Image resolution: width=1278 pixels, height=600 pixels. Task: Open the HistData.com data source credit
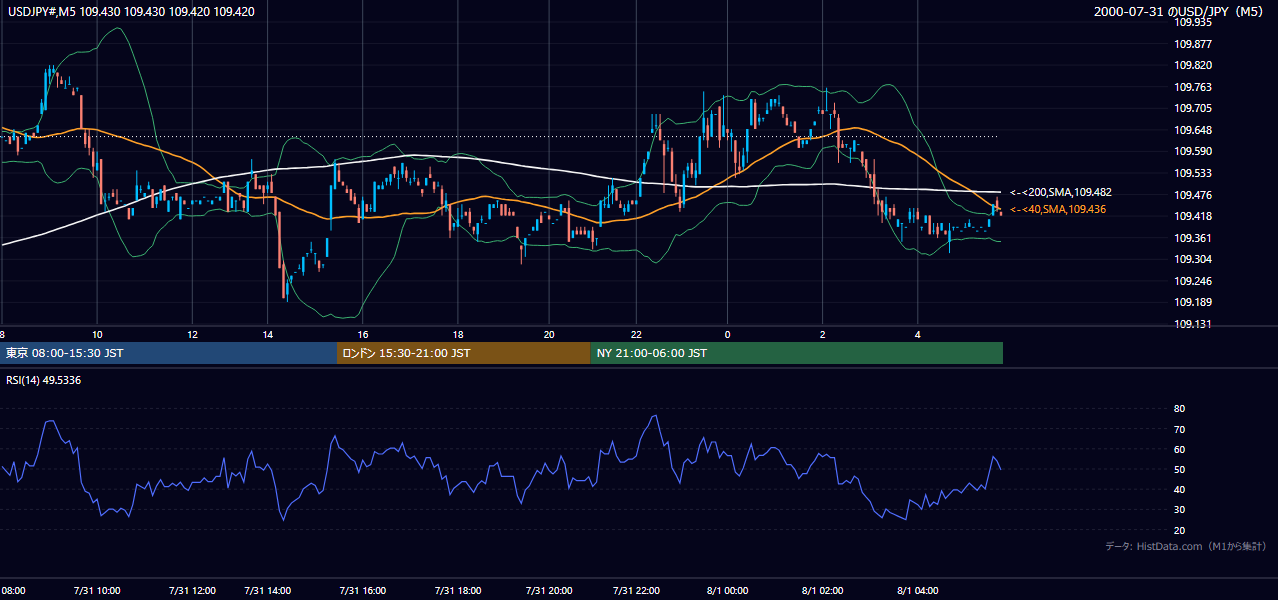pyautogui.click(x=1186, y=546)
